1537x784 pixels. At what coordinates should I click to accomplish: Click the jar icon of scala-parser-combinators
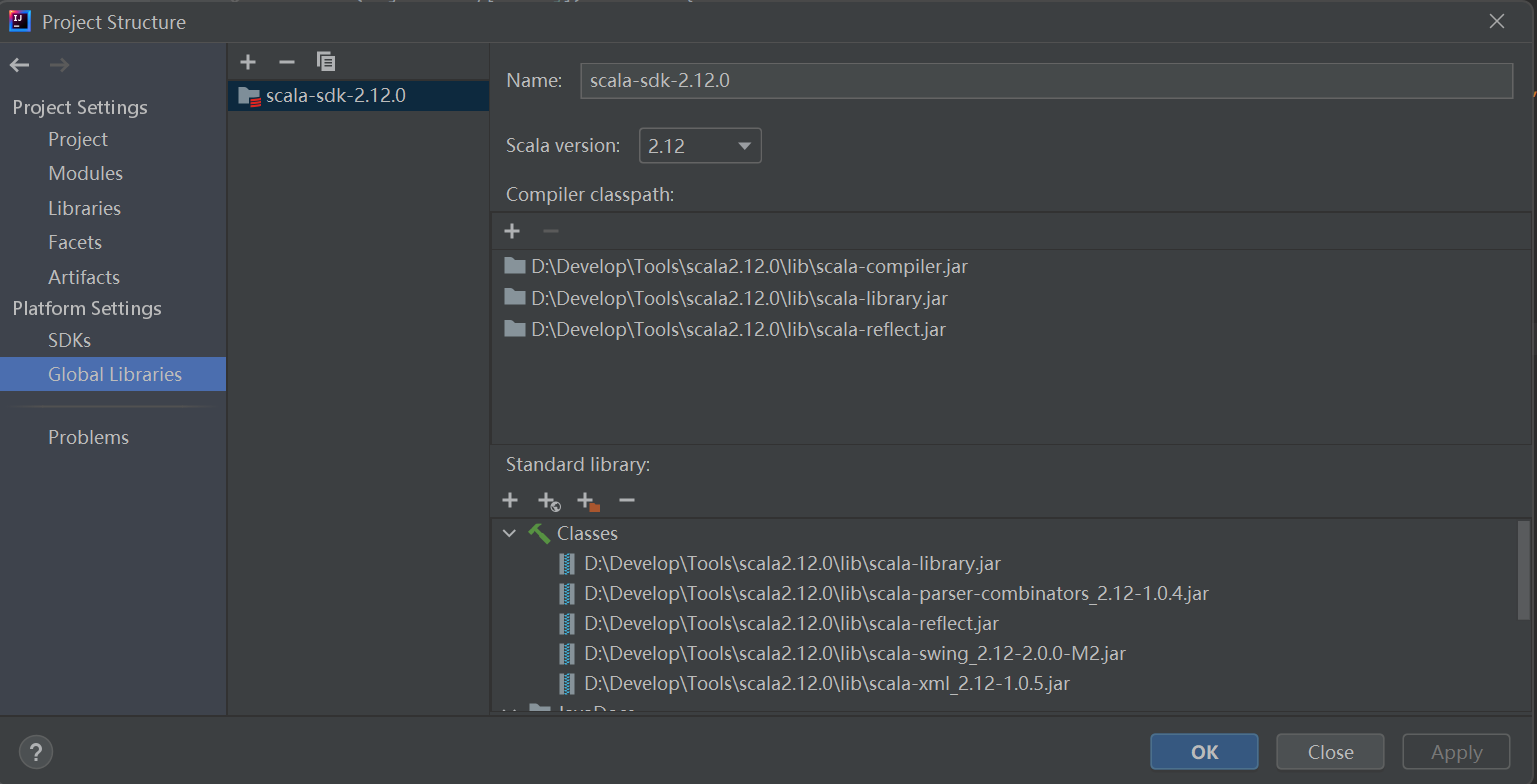[x=567, y=593]
